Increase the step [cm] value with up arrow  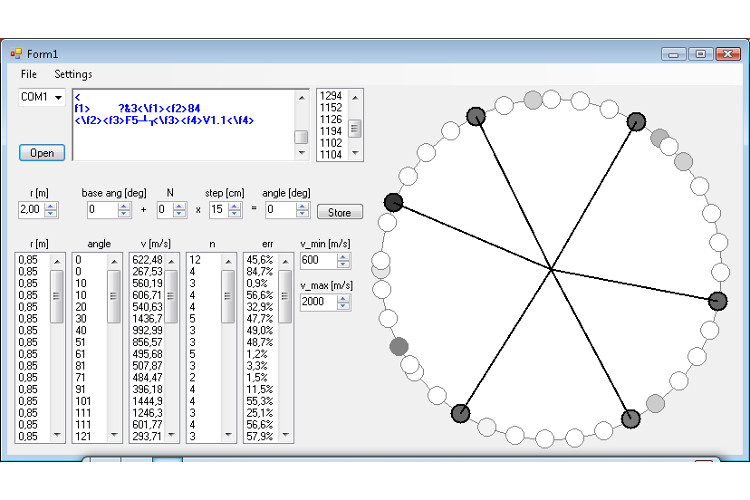235,206
